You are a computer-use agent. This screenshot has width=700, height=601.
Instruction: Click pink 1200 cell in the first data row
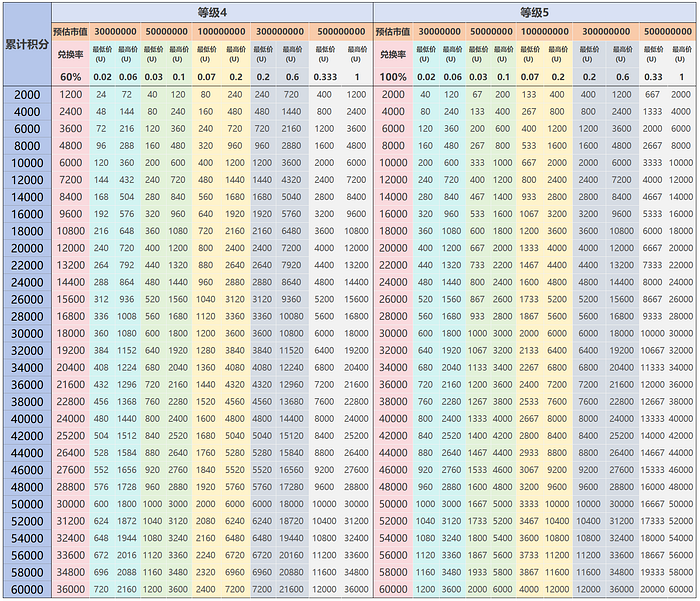tap(71, 94)
